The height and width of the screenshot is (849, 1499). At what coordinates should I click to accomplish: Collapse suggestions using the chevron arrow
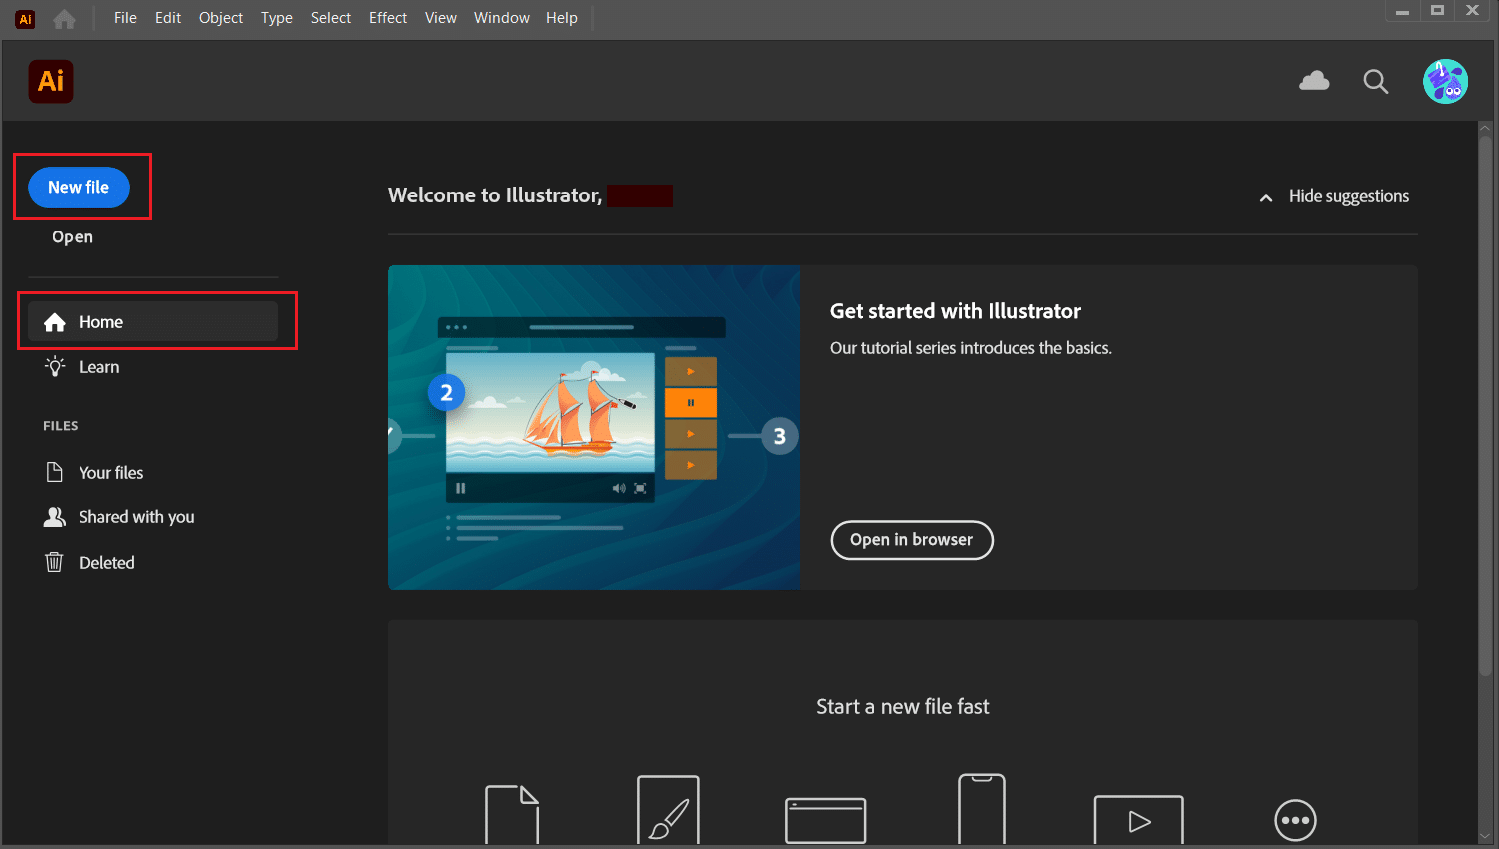1266,197
